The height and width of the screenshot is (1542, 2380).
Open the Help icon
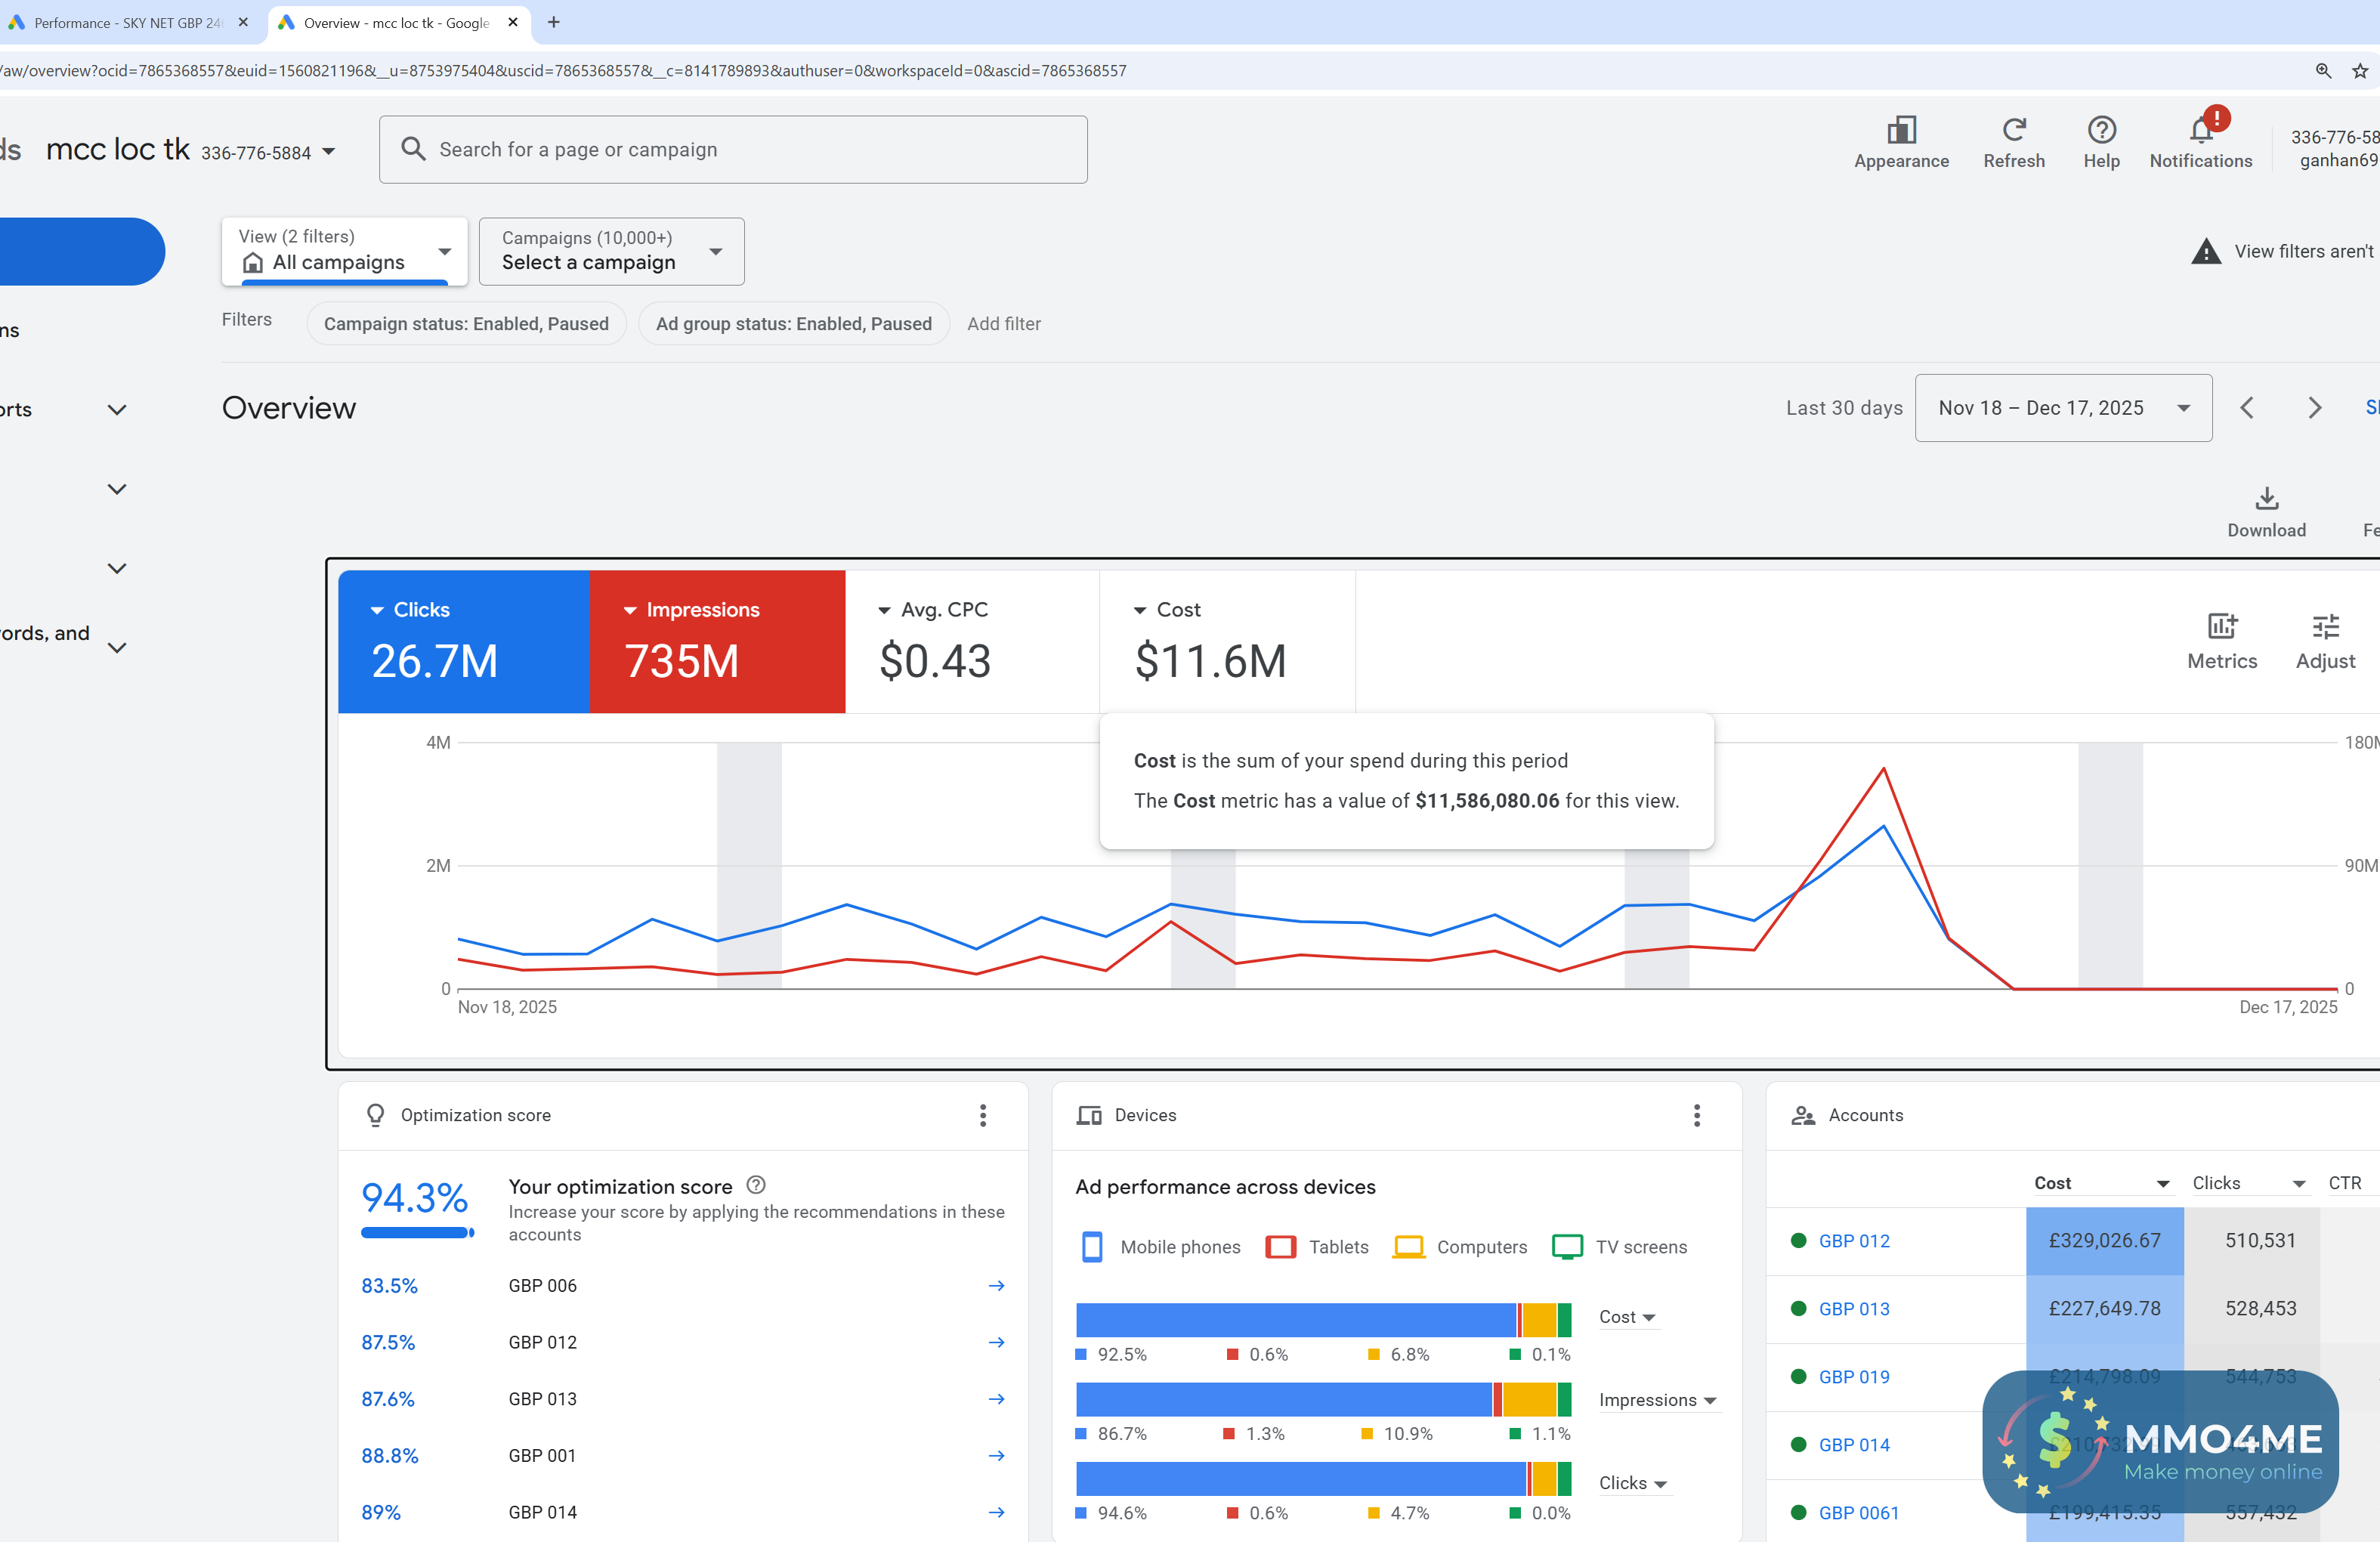click(2101, 131)
